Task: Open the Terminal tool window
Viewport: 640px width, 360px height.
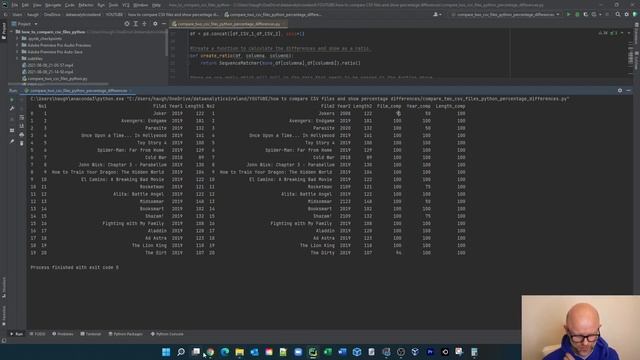Action: (91, 334)
